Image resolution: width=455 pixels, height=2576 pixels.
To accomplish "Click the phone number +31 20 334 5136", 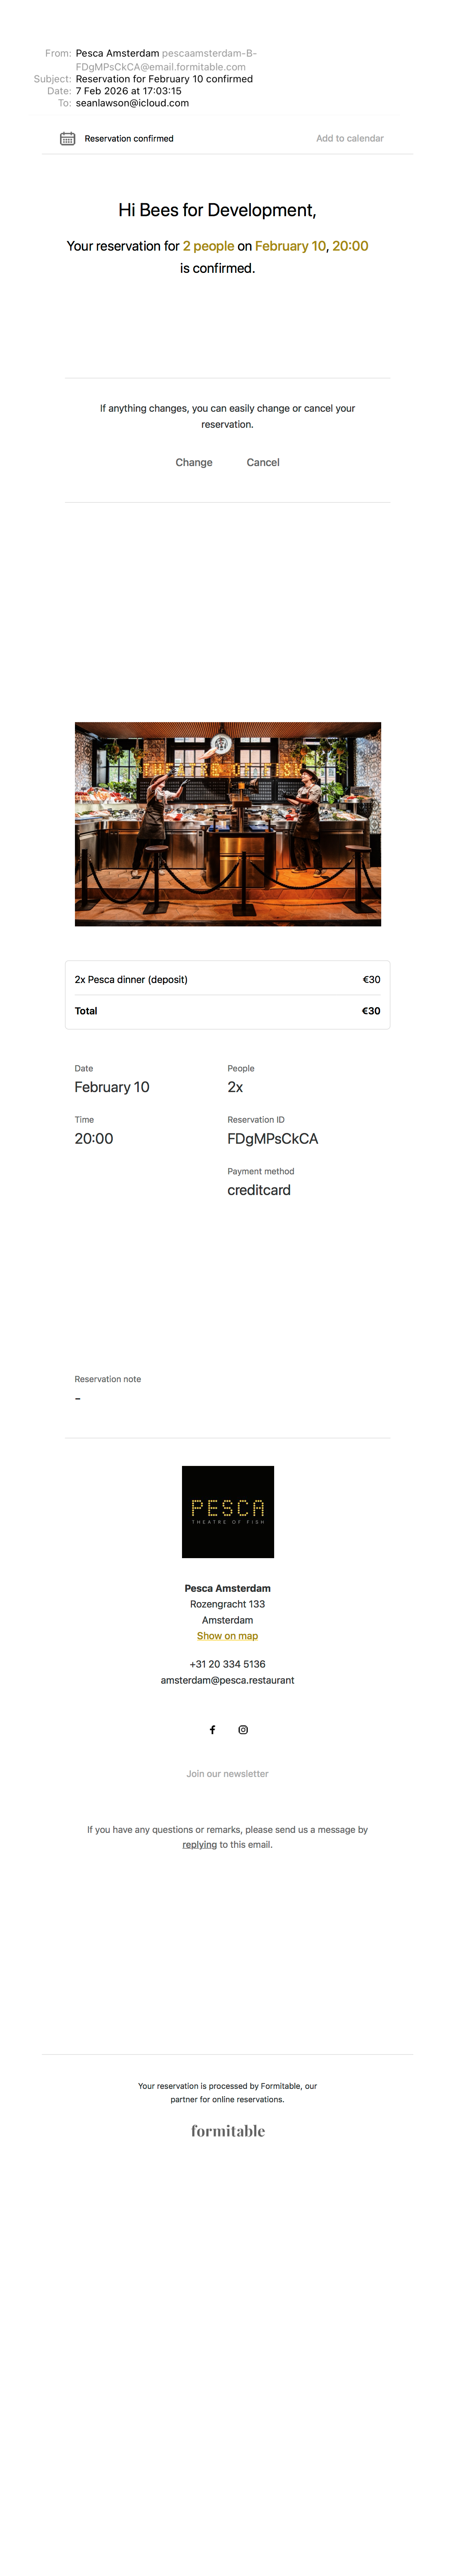I will click(x=227, y=1664).
